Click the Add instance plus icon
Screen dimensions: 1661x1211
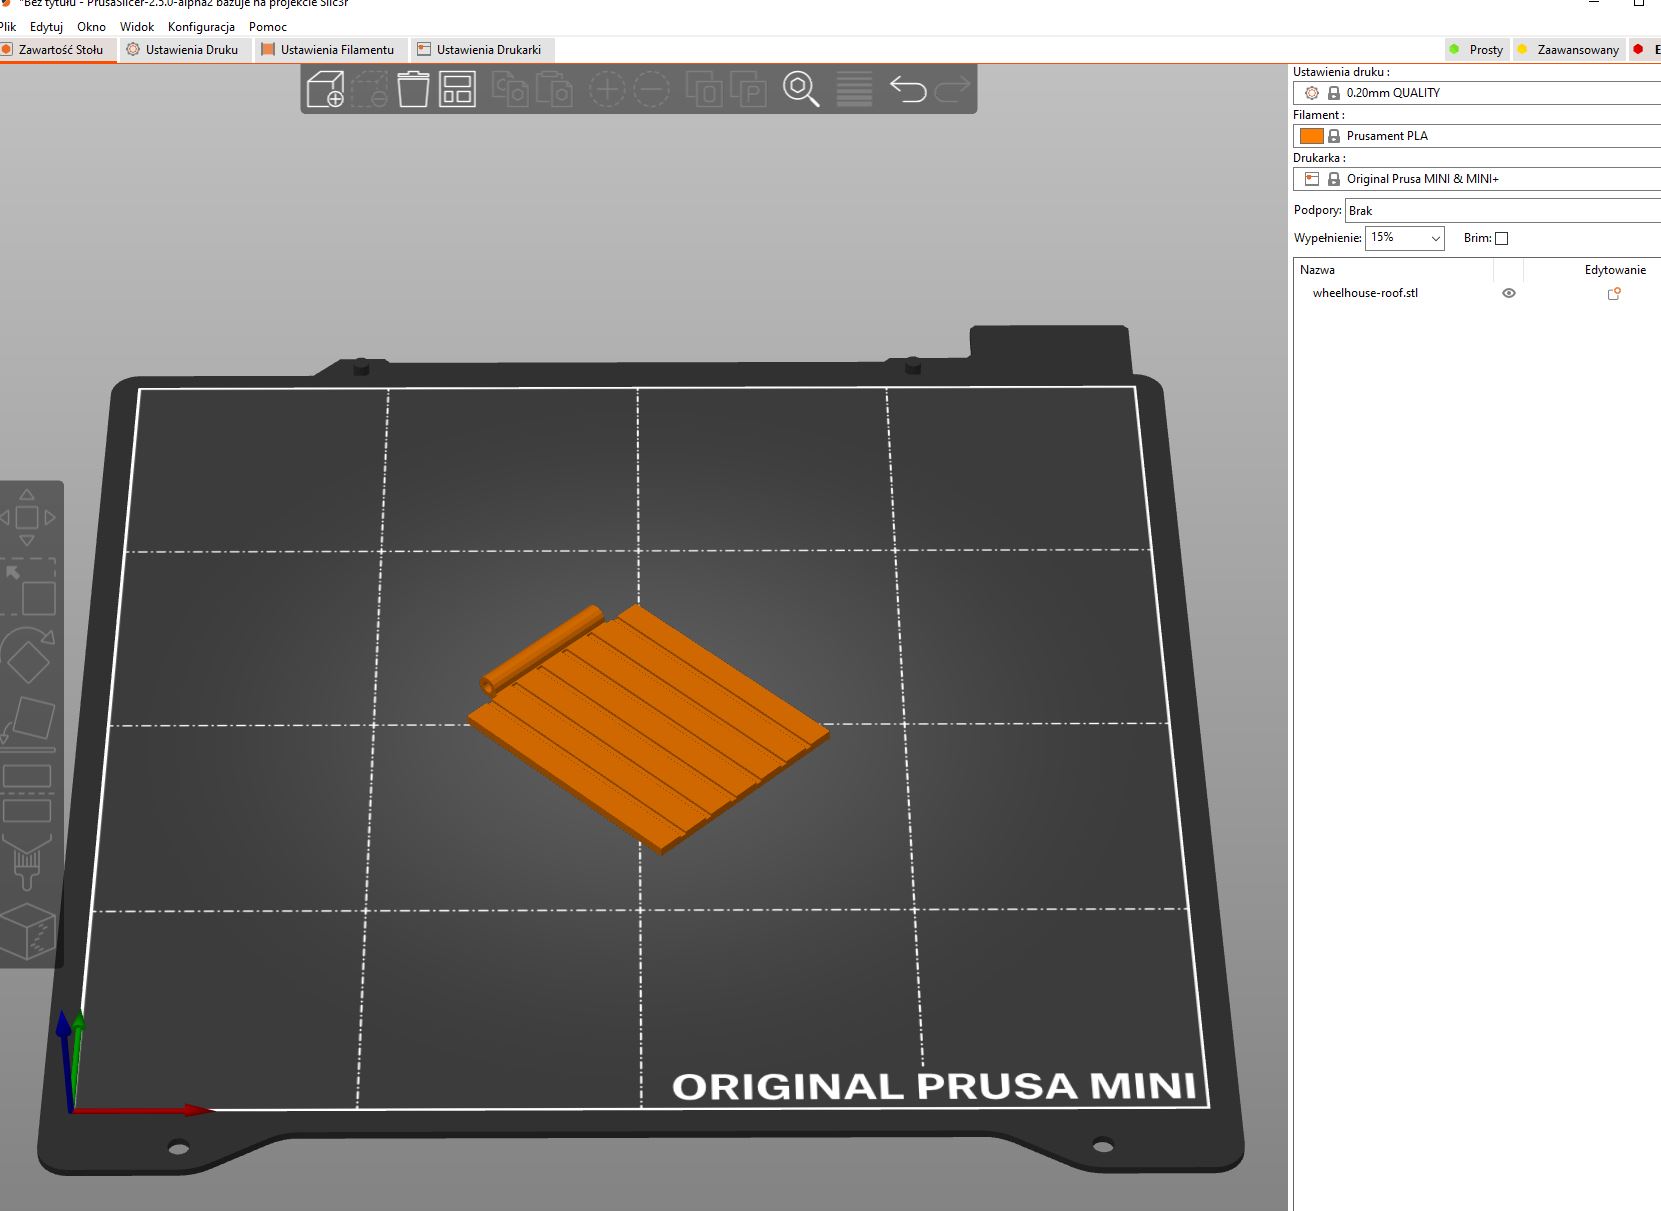(x=607, y=89)
